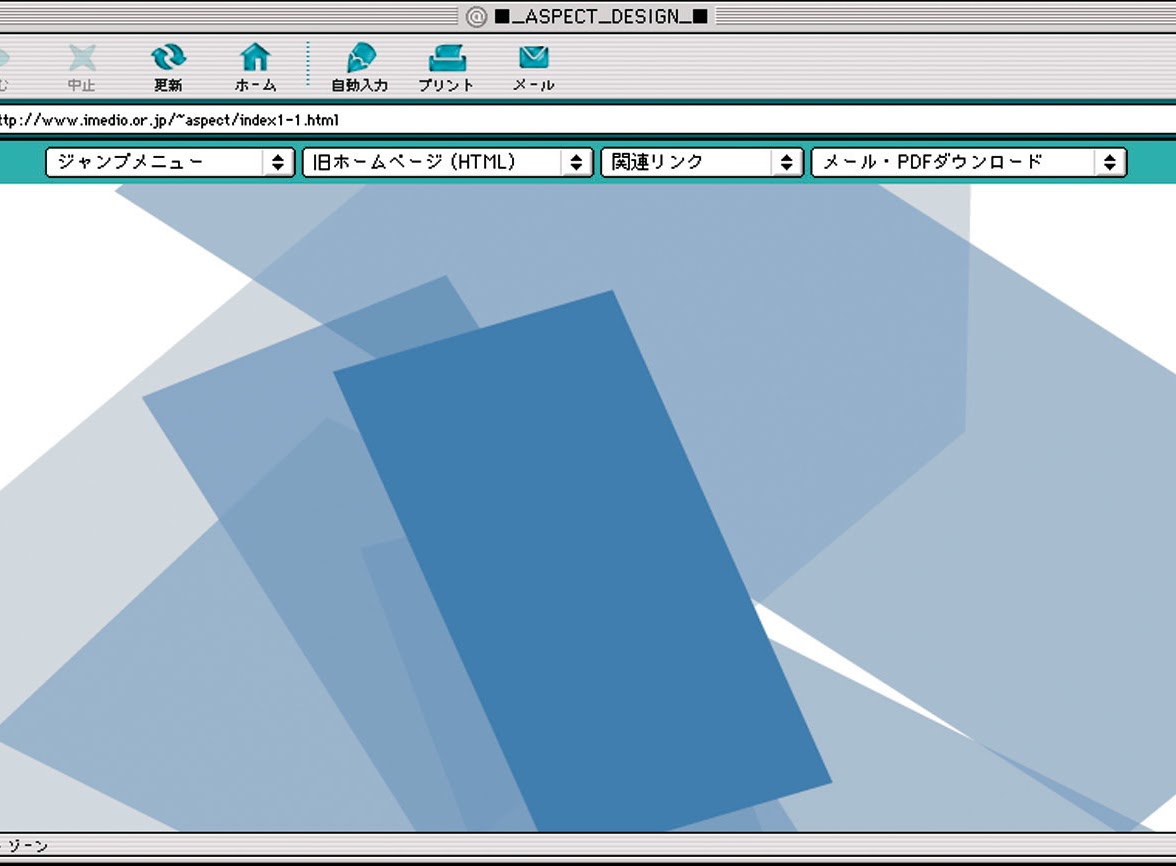Click the dotted toolbar separator line
Screen dimensions: 1176x866
pyautogui.click(x=308, y=66)
